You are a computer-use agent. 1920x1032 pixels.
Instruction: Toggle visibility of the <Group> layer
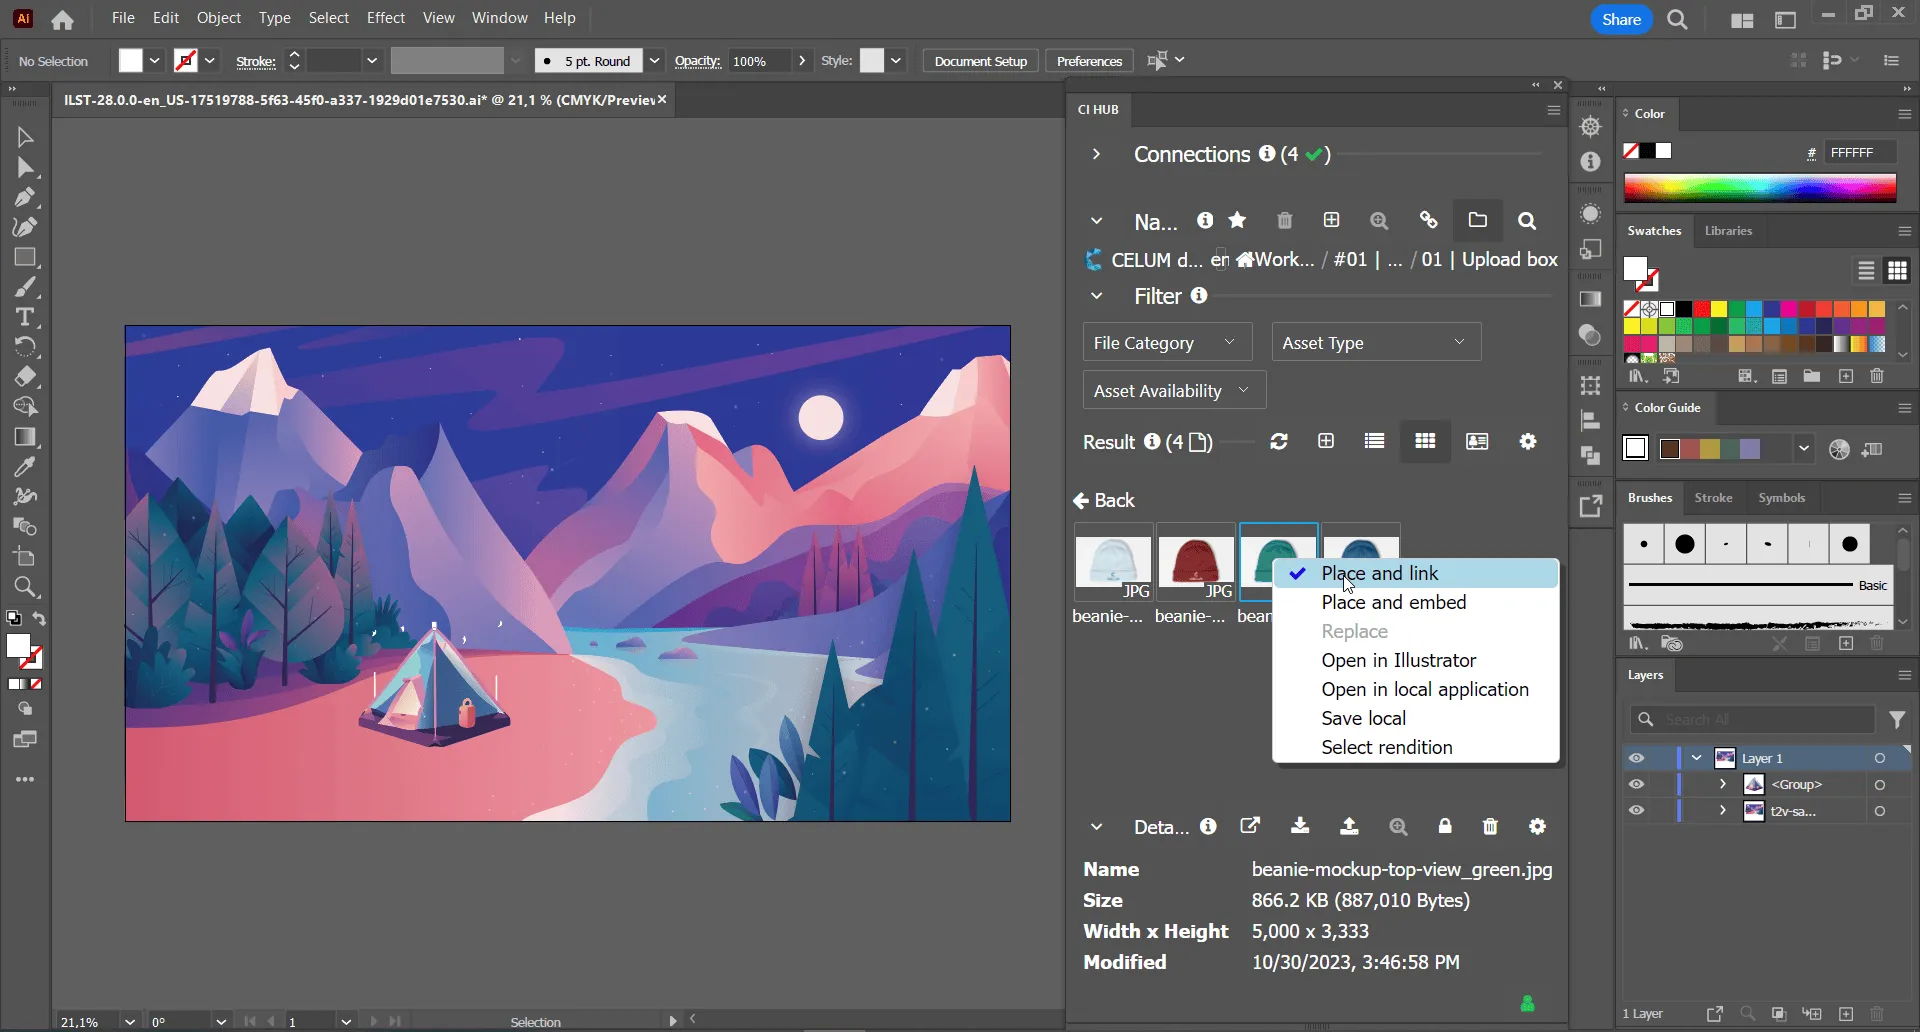[1637, 785]
